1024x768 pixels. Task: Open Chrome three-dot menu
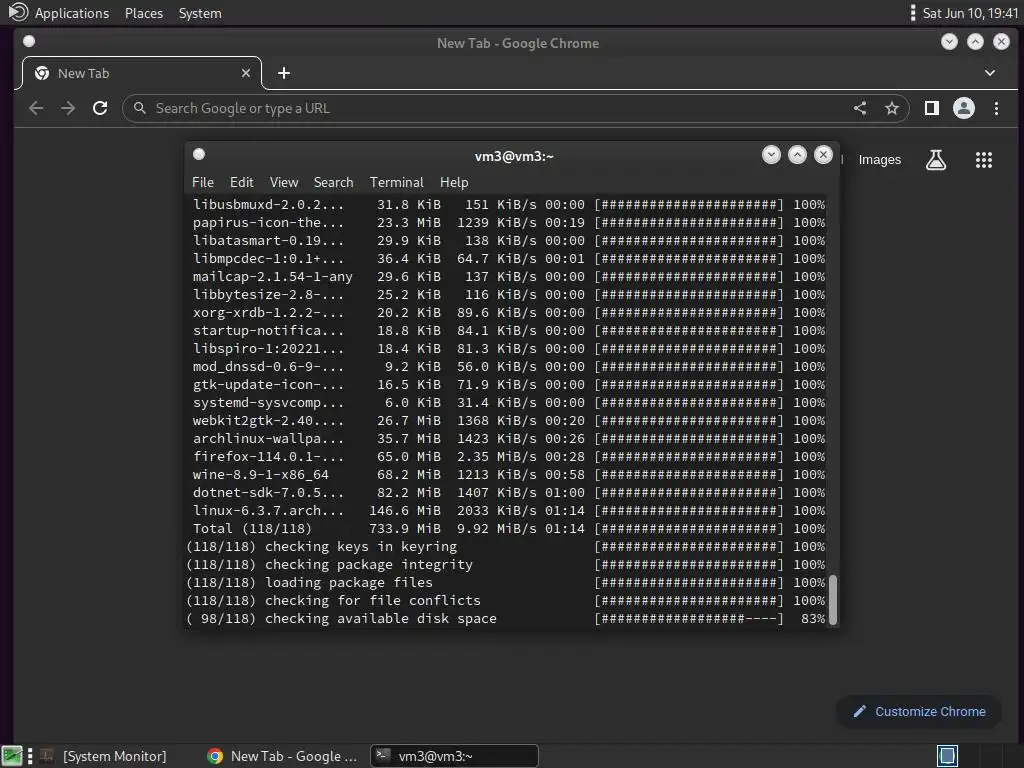(997, 108)
